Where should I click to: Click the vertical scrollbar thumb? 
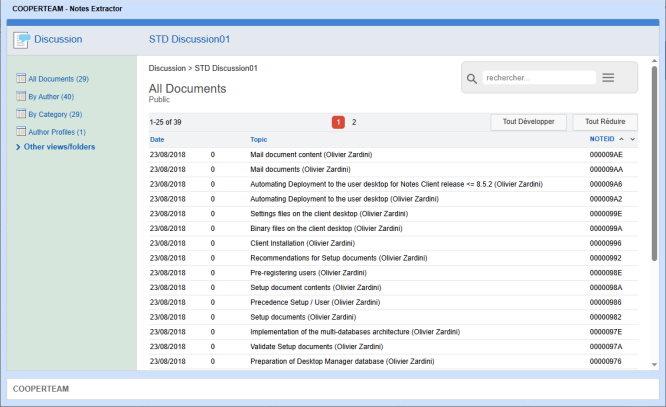point(654,164)
